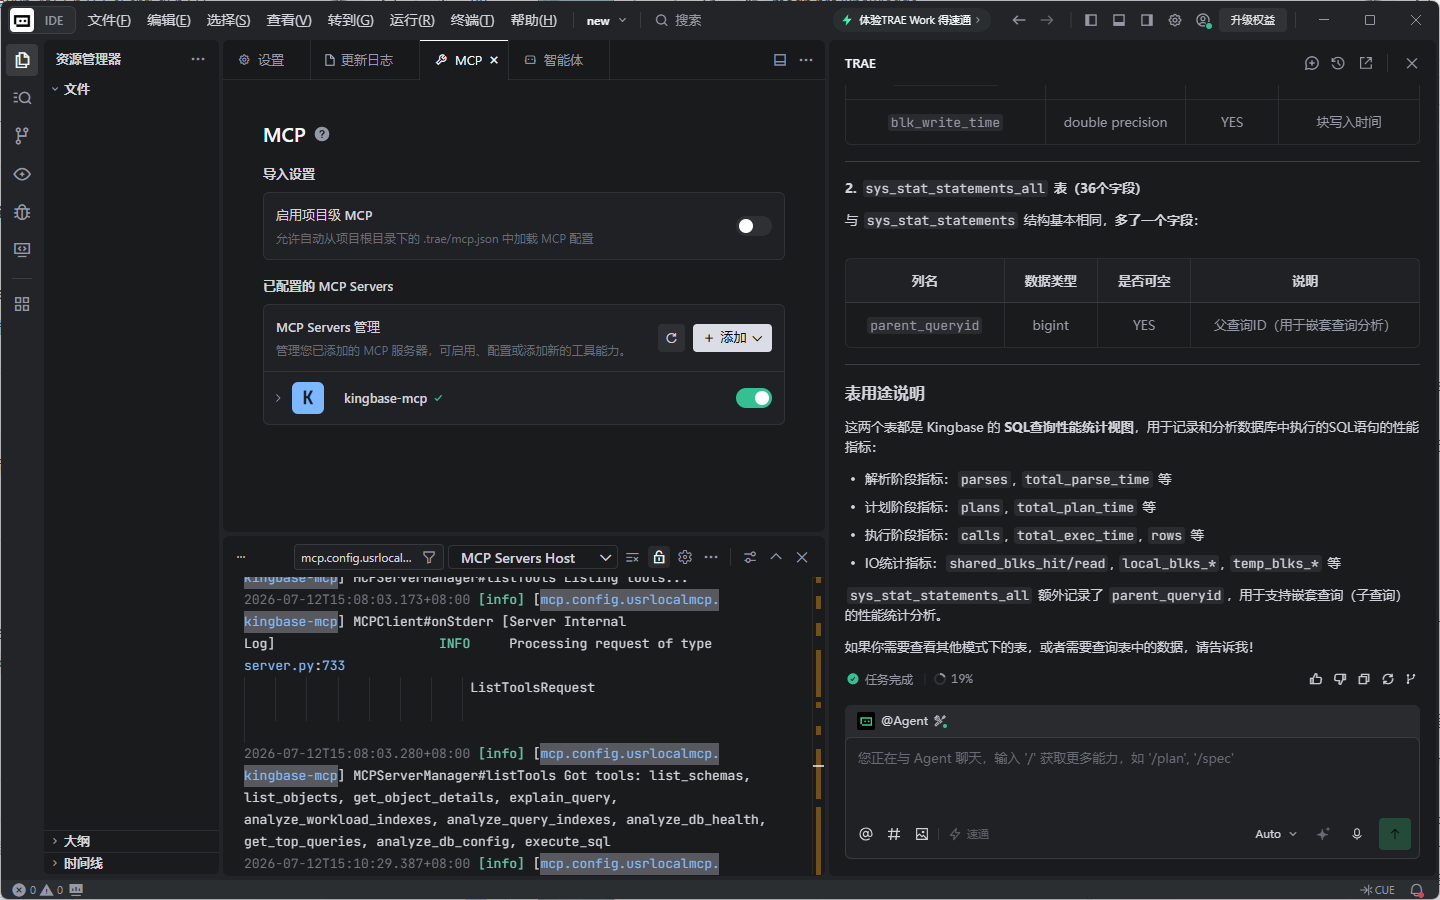
Task: Toggle the bottom panel visibility
Action: click(x=1119, y=20)
